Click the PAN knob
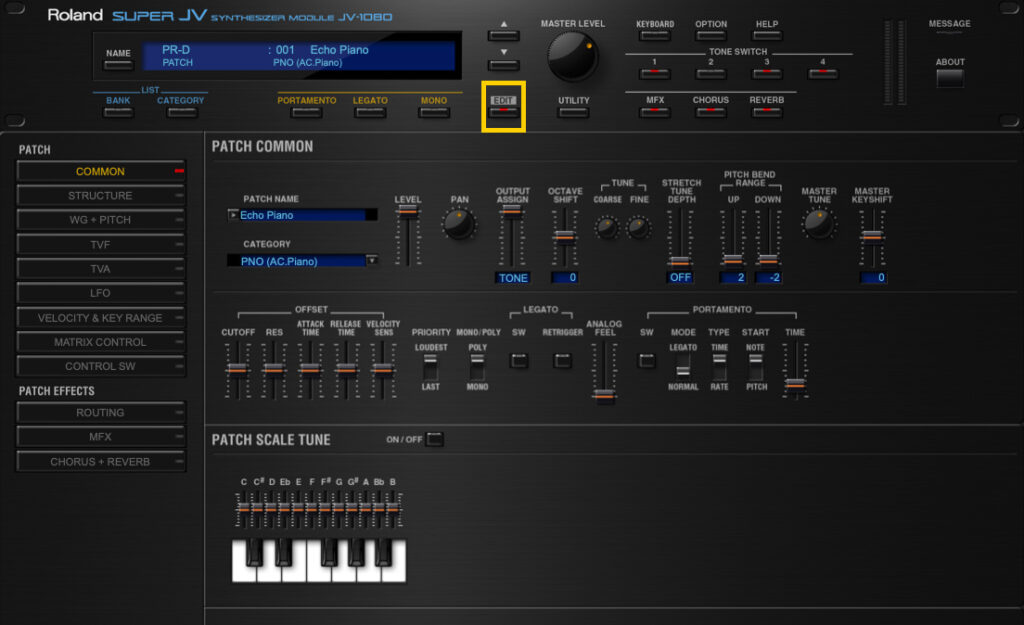 [x=458, y=225]
